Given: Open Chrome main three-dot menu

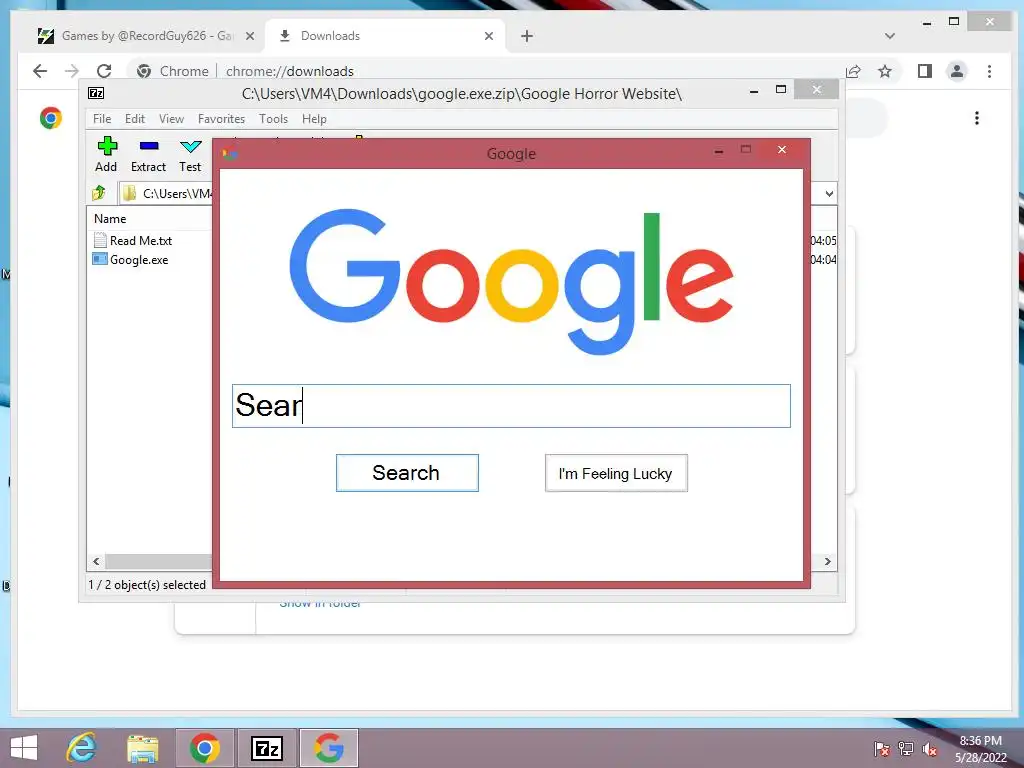Looking at the screenshot, I should pyautogui.click(x=989, y=71).
